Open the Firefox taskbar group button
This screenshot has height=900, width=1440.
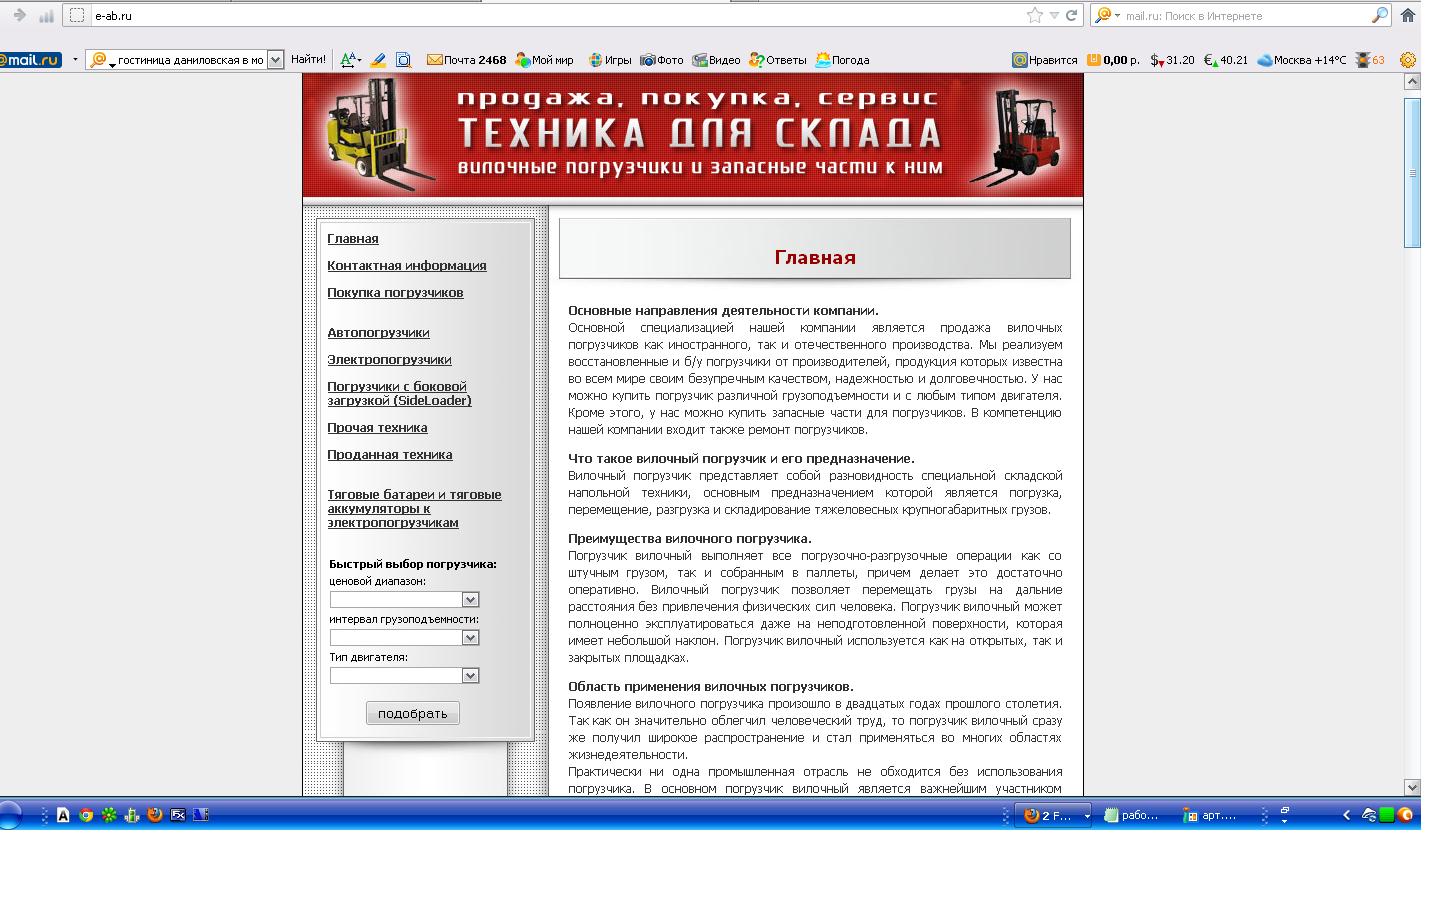pos(1055,815)
